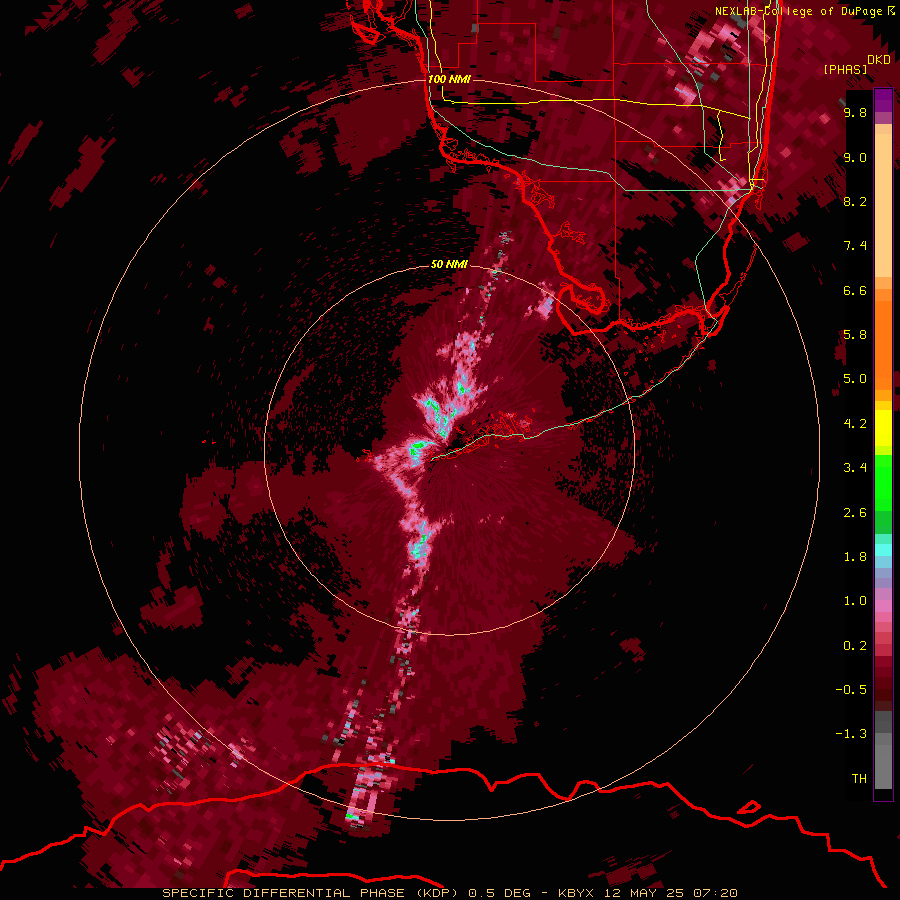This screenshot has height=900, width=900.
Task: Pick the bright green color bar segment
Action: (x=883, y=482)
